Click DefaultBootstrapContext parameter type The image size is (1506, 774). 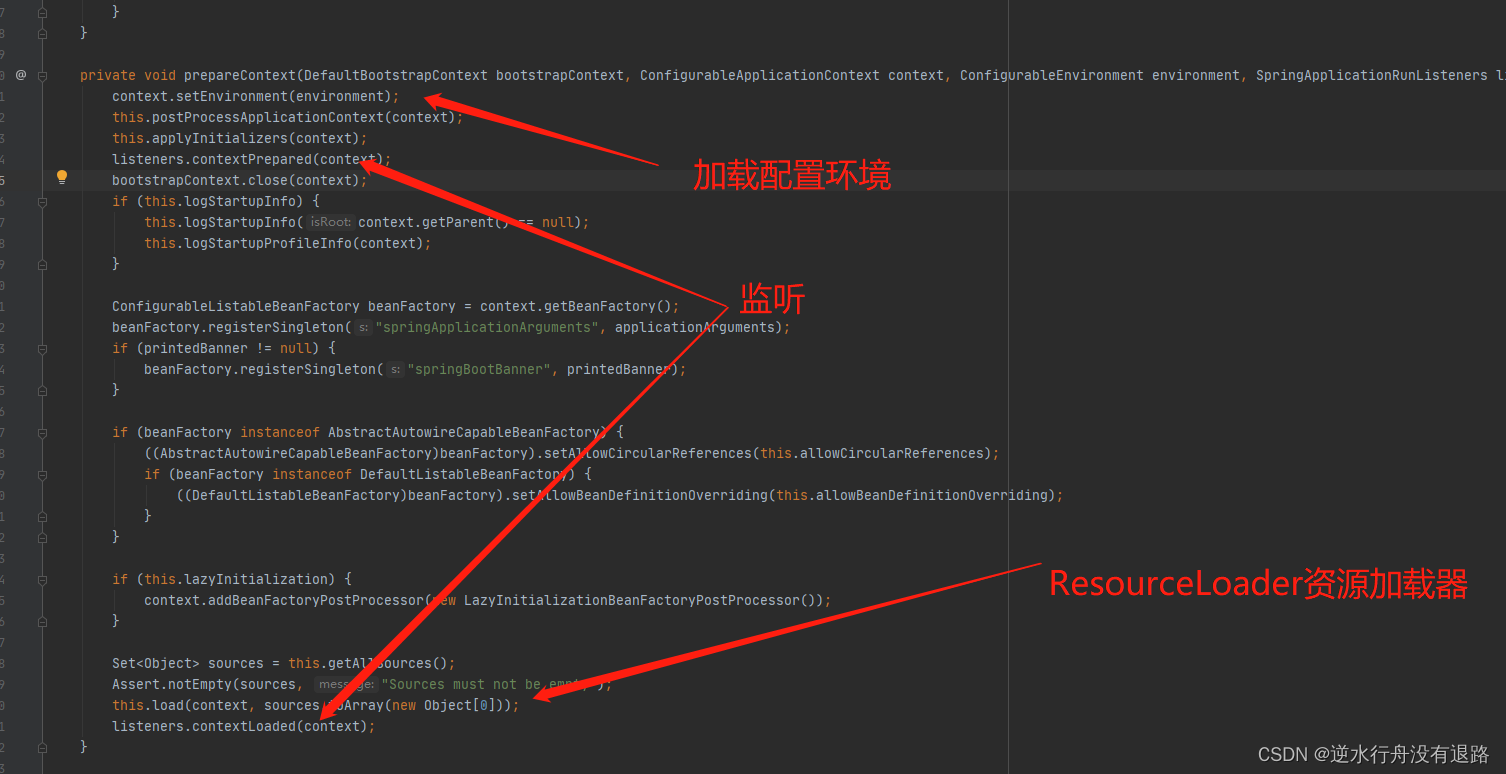[396, 75]
